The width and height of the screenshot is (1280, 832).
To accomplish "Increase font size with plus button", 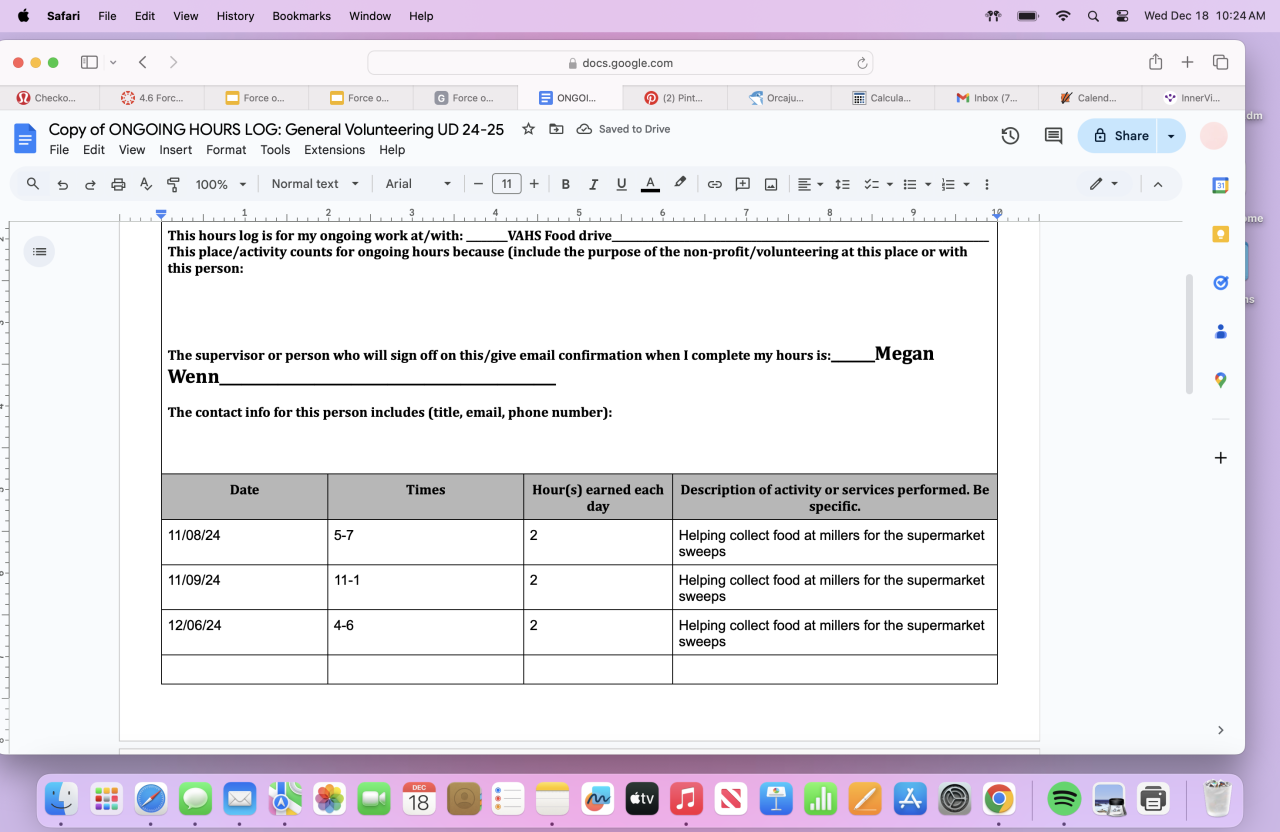I will [x=534, y=184].
